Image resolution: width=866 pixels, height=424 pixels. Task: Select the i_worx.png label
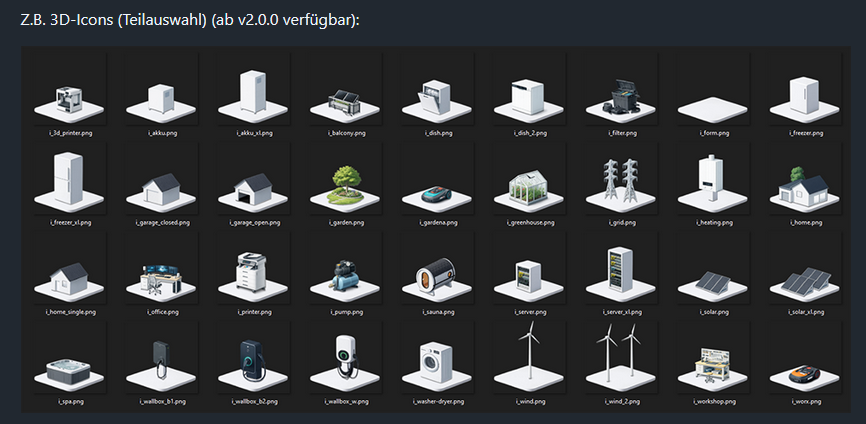point(806,402)
